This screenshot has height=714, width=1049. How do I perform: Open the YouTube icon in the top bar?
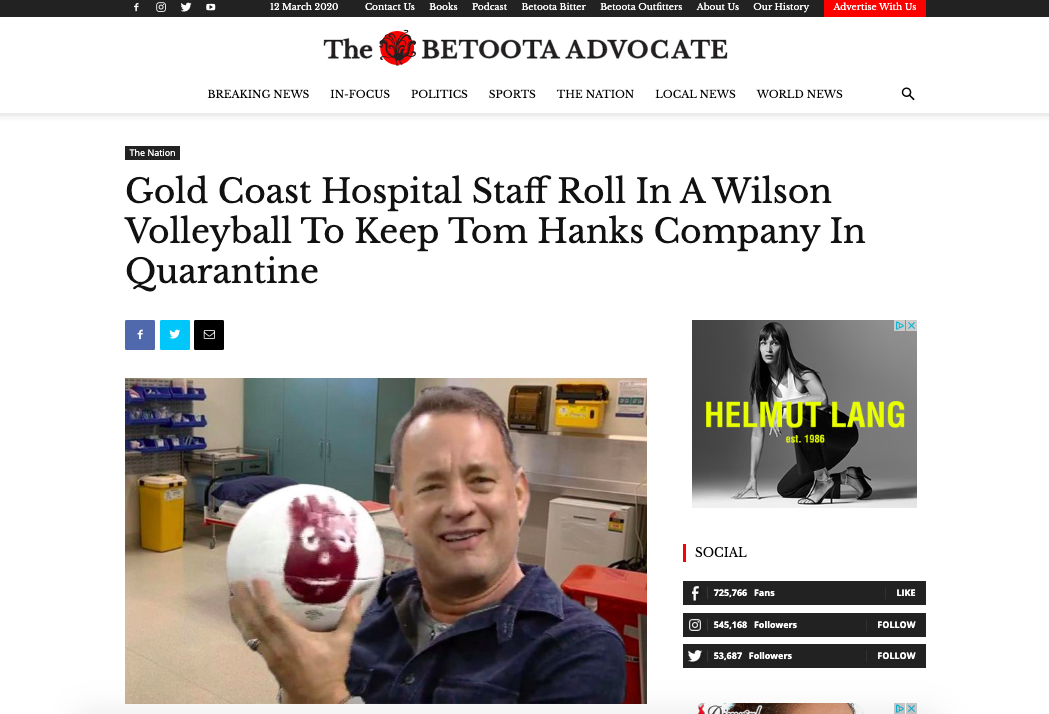tap(211, 7)
